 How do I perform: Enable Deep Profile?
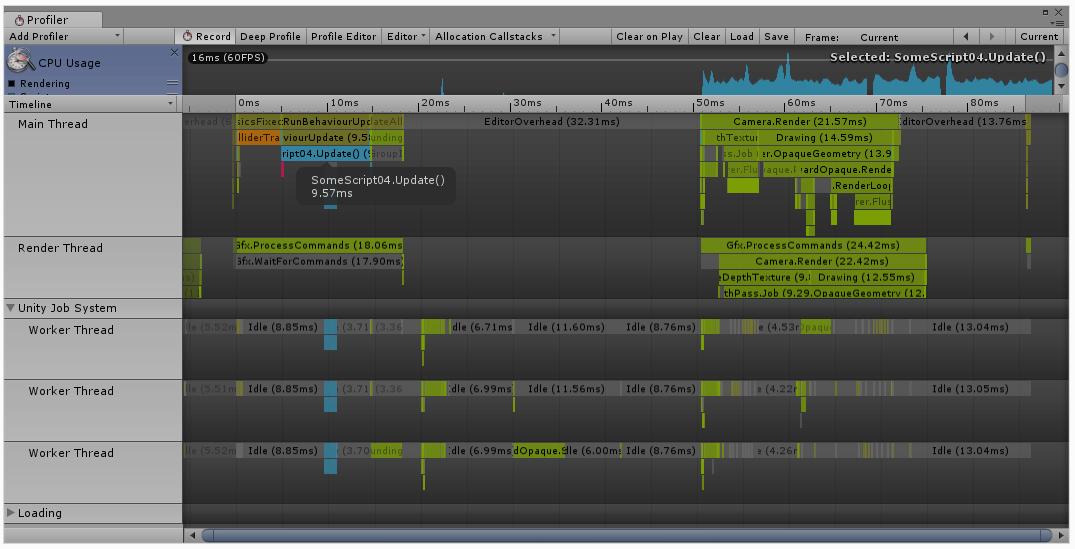pos(270,36)
